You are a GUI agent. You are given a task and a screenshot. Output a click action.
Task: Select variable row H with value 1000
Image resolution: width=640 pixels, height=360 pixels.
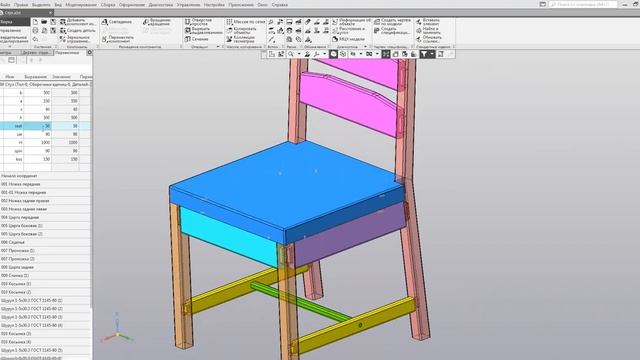45,142
